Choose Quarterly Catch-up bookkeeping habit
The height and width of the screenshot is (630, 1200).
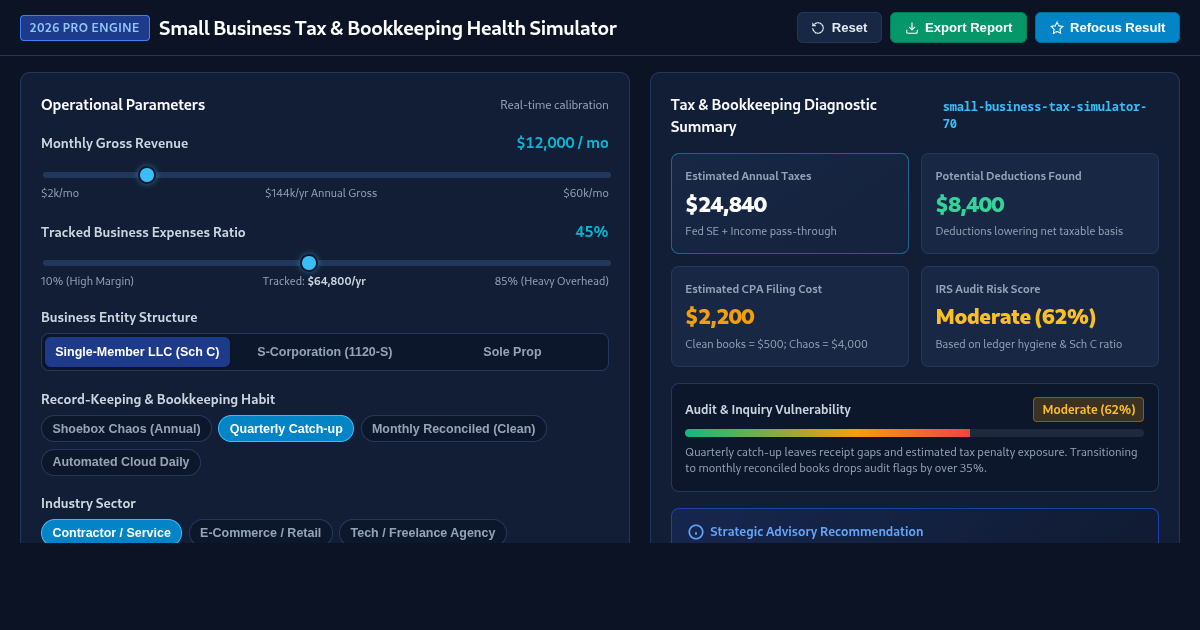coord(286,429)
